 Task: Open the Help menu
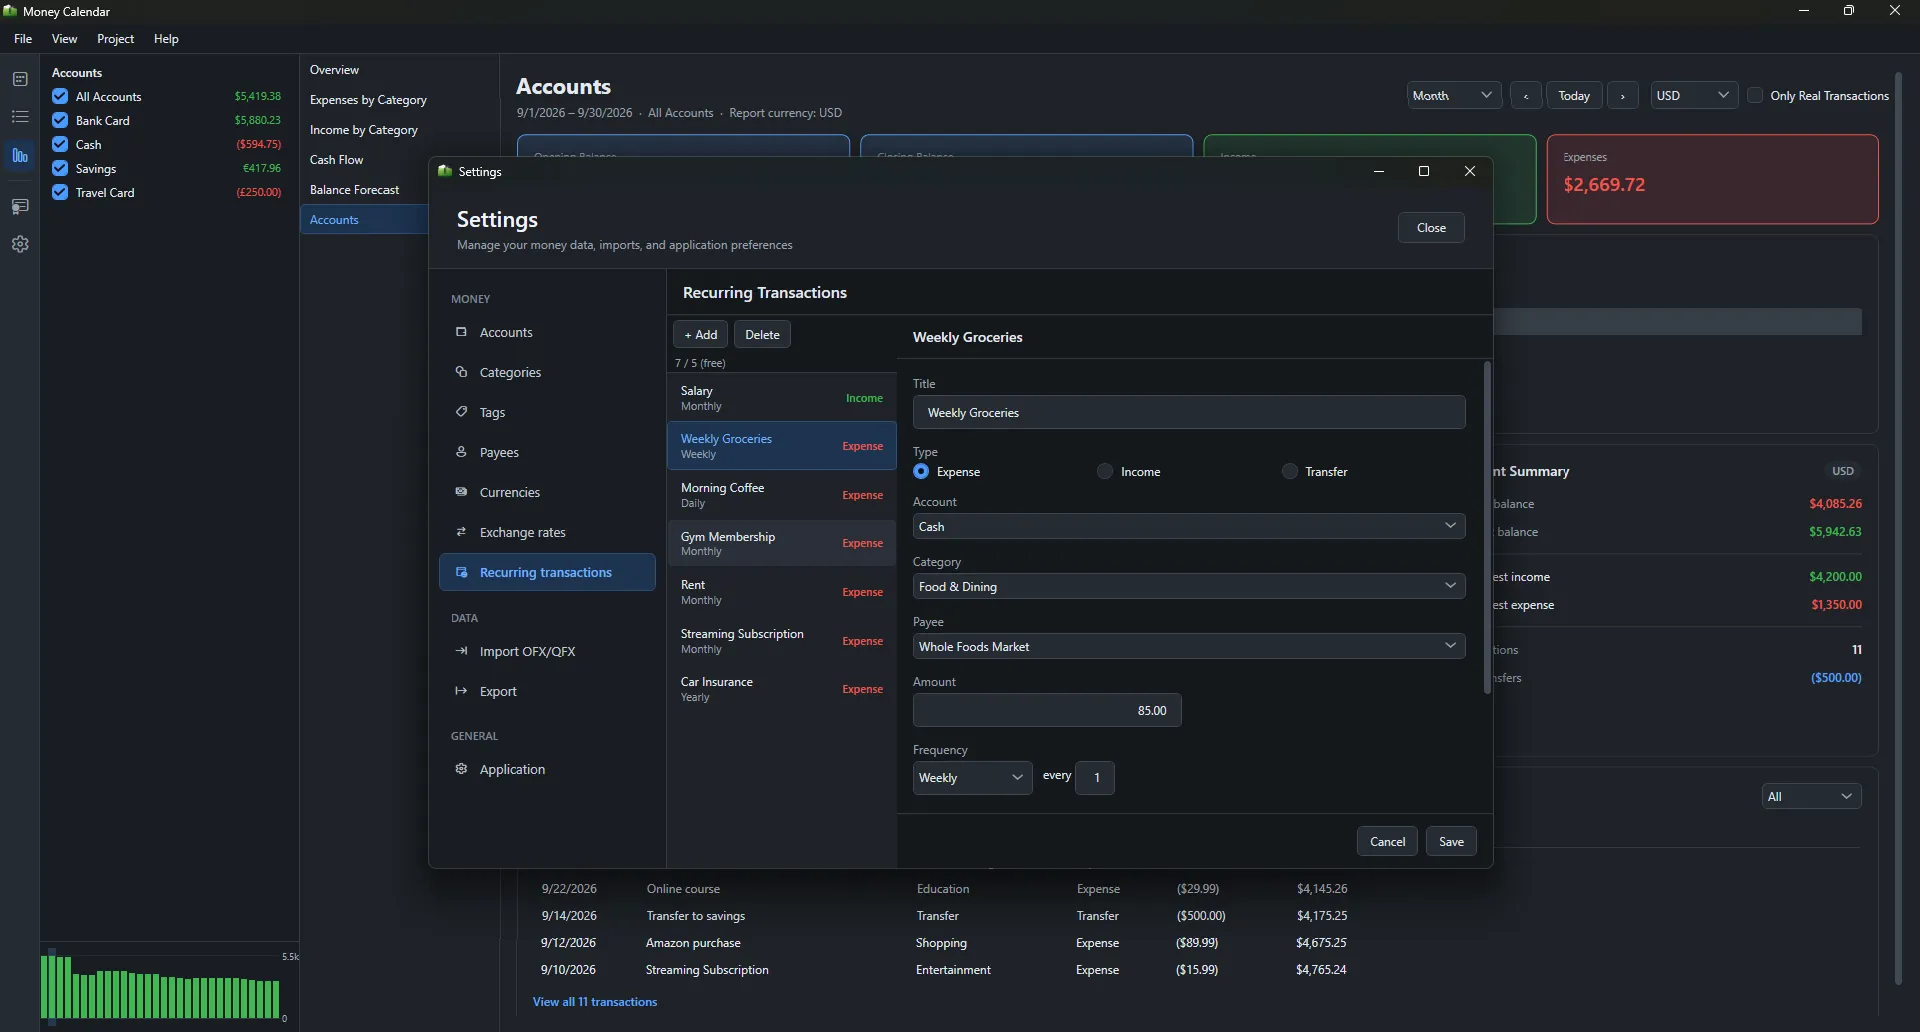(x=166, y=38)
